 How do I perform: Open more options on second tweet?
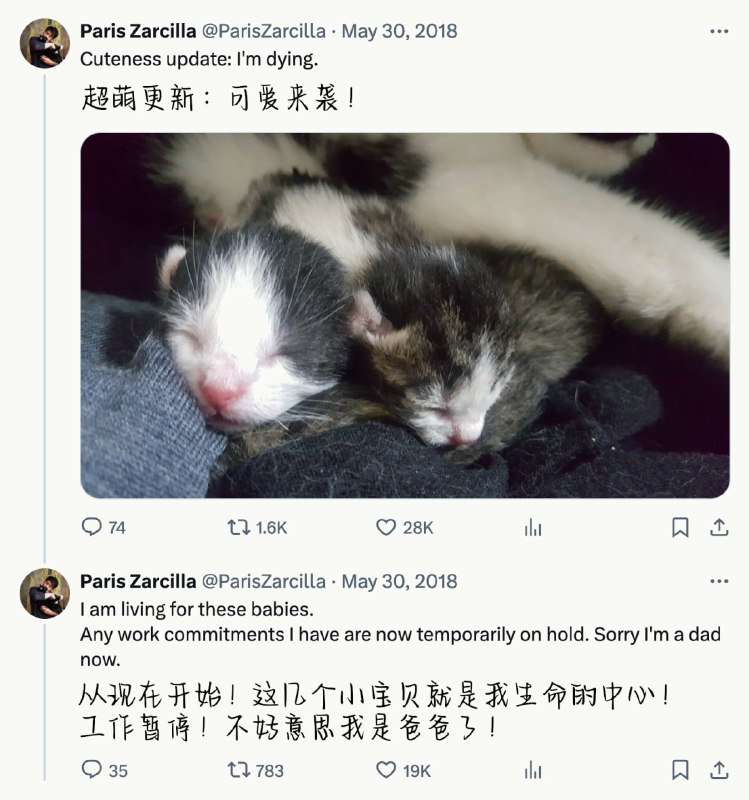point(719,581)
